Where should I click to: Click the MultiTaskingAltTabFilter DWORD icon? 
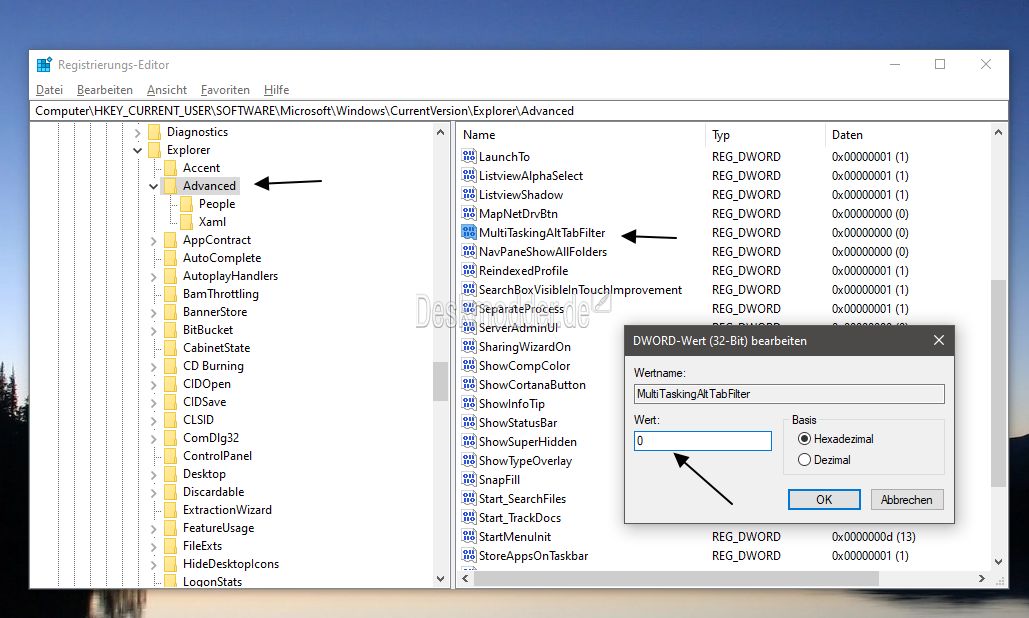point(469,232)
